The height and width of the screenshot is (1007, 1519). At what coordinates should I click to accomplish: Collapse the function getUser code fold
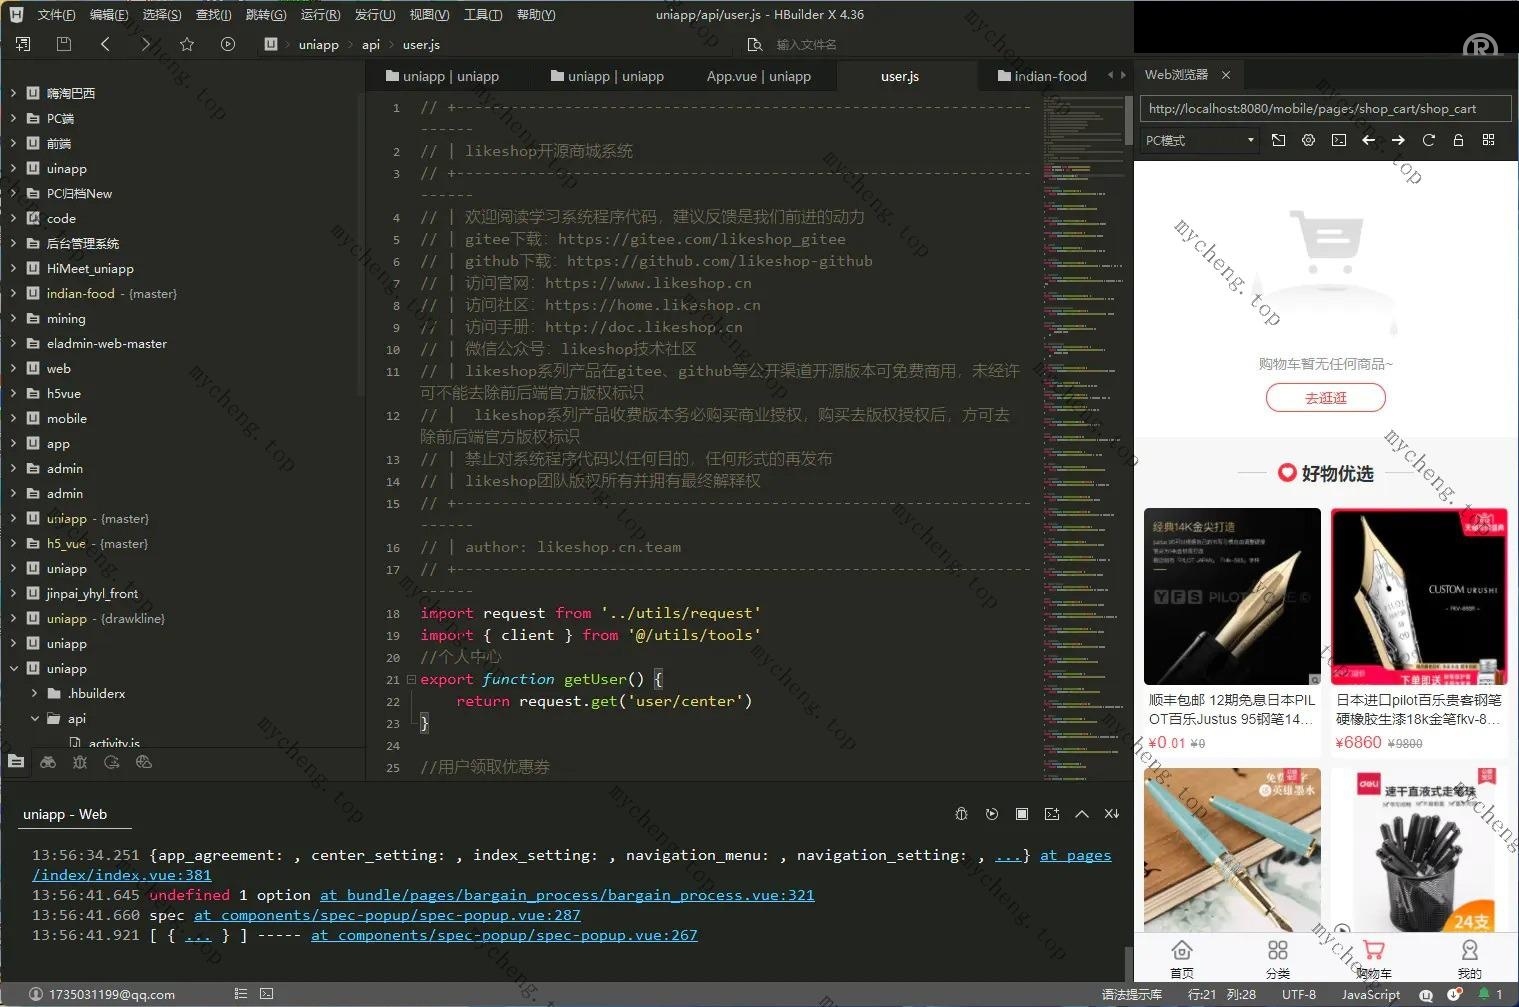(x=411, y=679)
